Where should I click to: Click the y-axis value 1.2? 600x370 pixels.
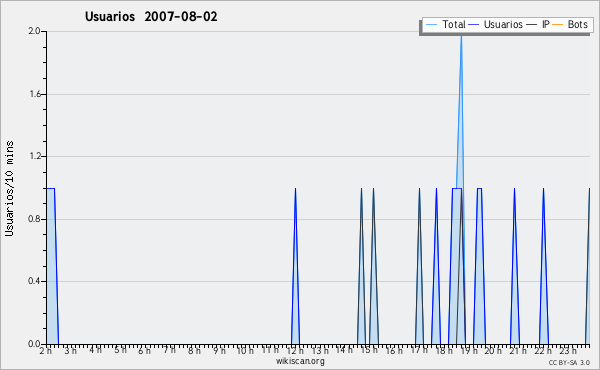coord(35,156)
